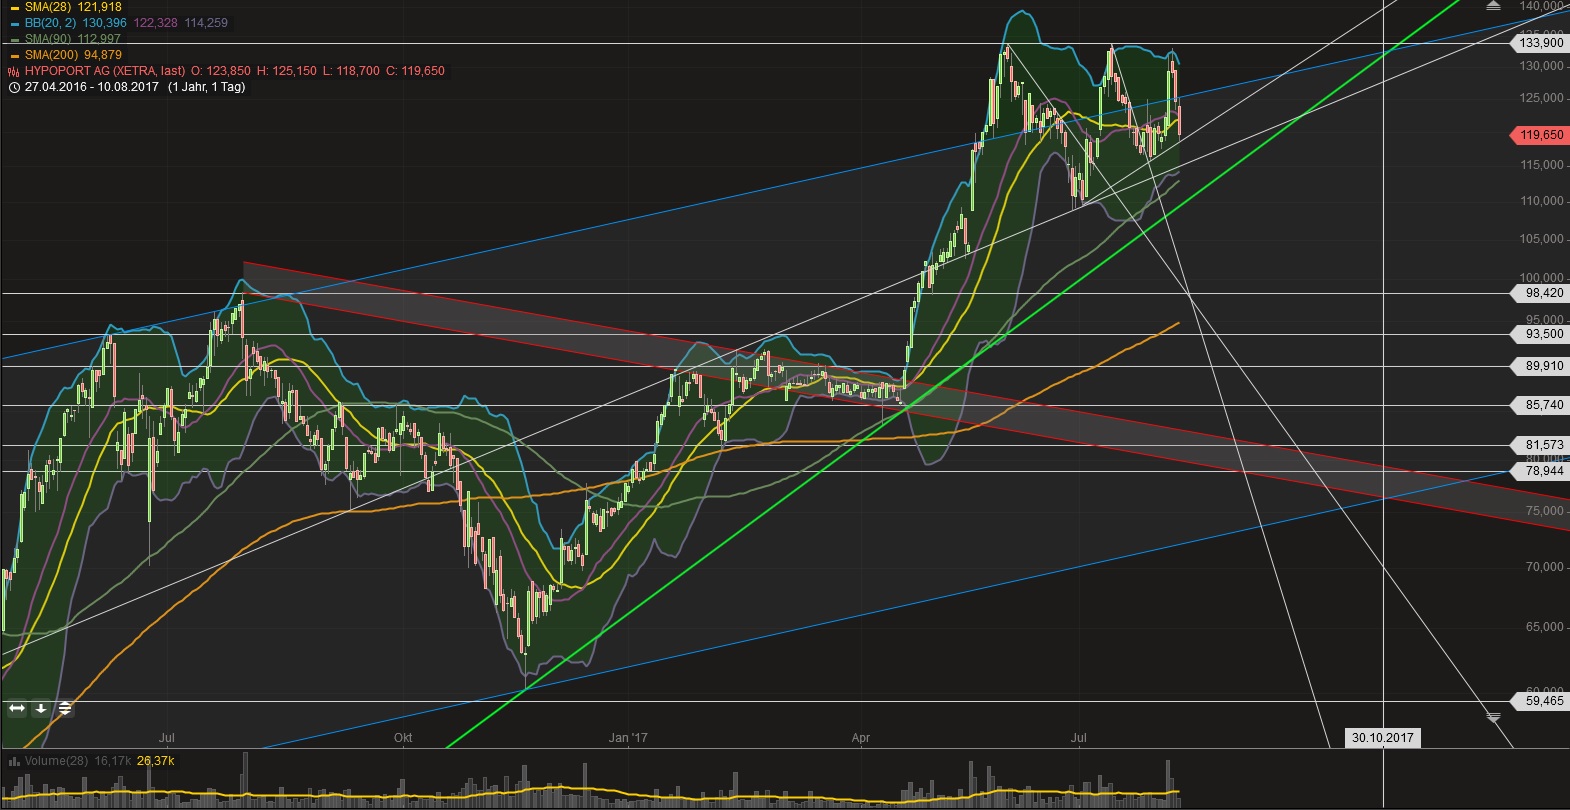Click the Okt label on the time axis
Image resolution: width=1570 pixels, height=810 pixels.
click(x=403, y=738)
